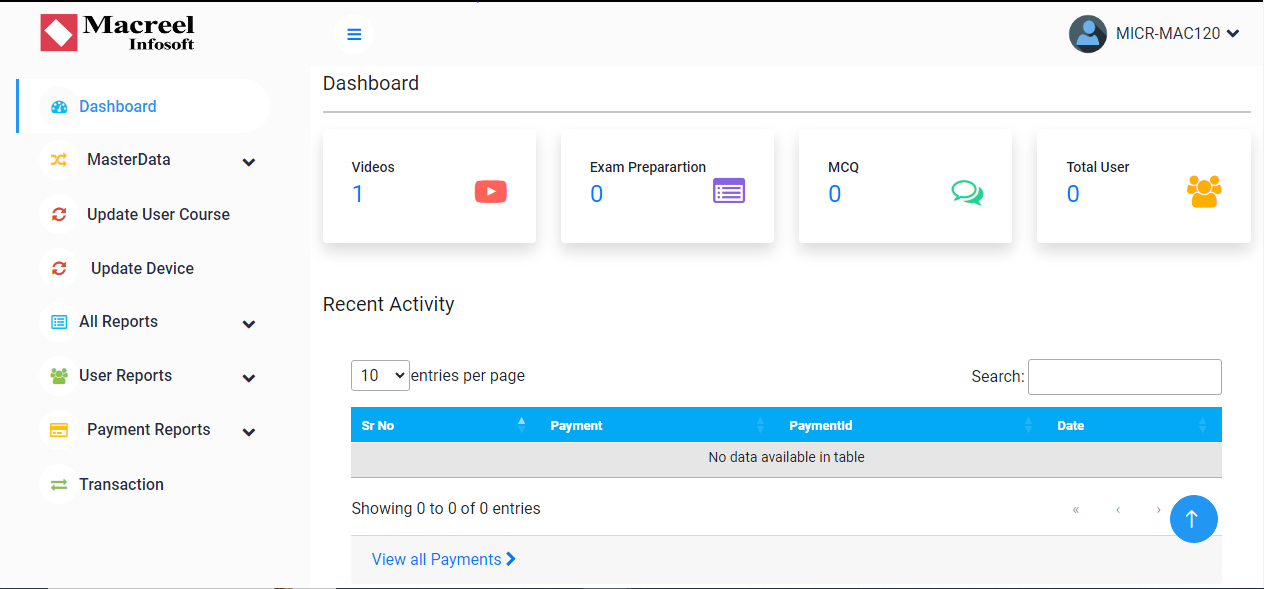Viewport: 1264px width, 589px height.
Task: Focus the Search input field
Action: (x=1125, y=377)
